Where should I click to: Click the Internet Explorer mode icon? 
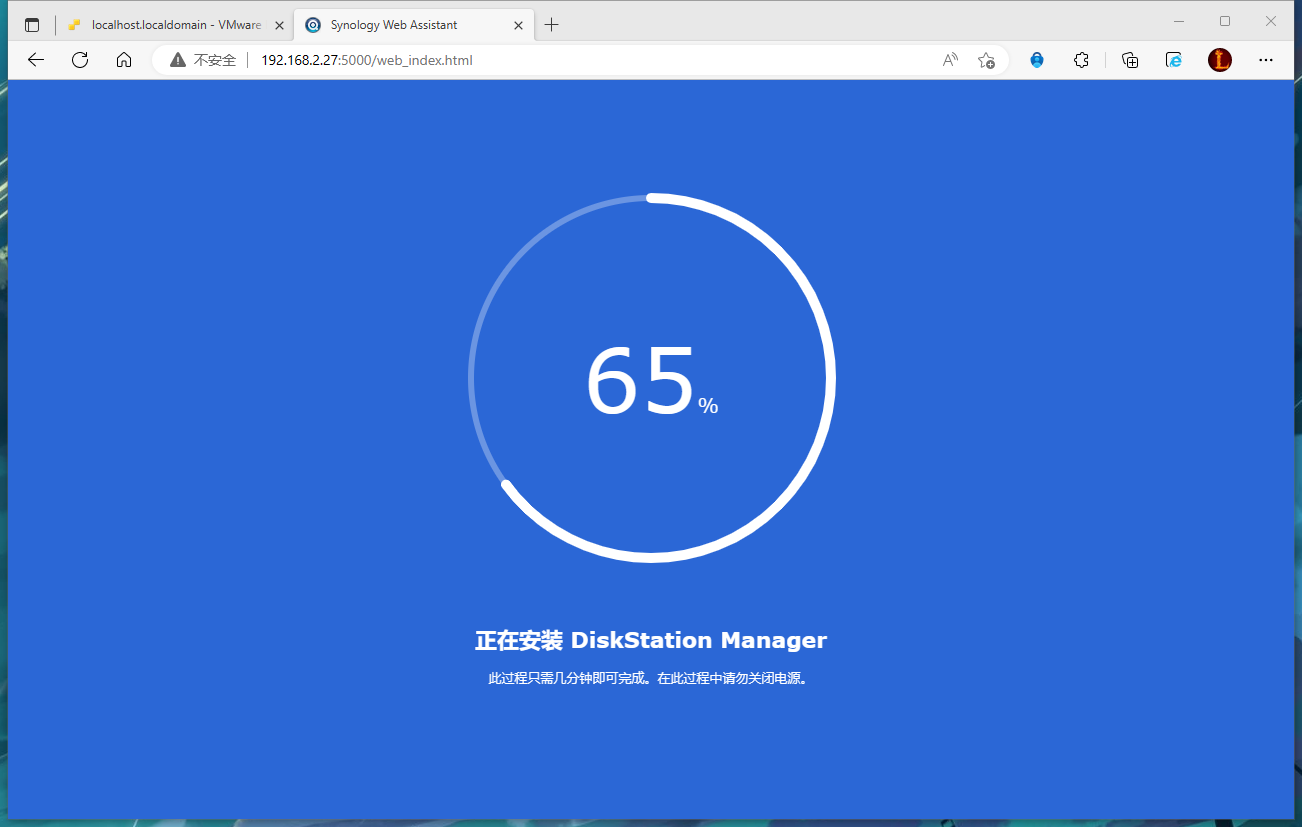[x=1174, y=60]
